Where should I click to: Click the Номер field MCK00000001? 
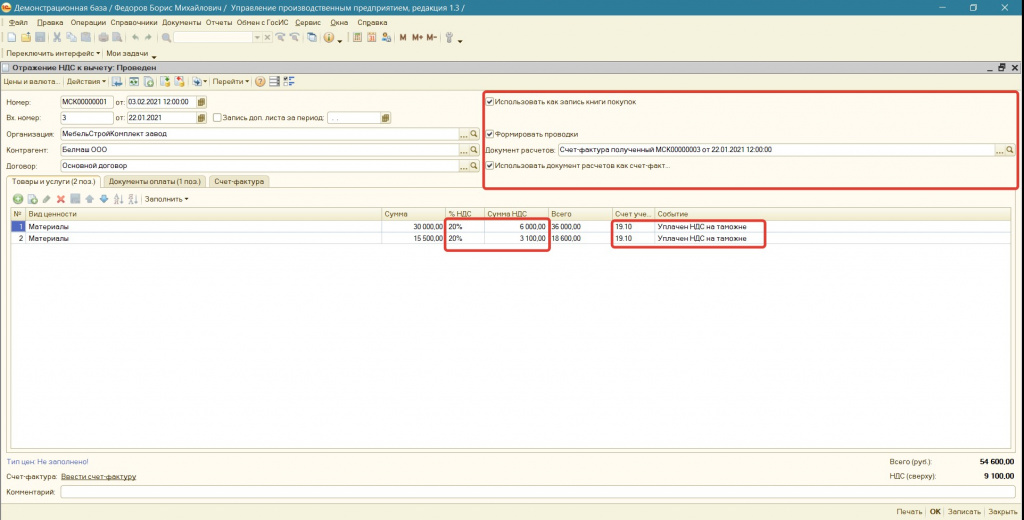pos(87,102)
